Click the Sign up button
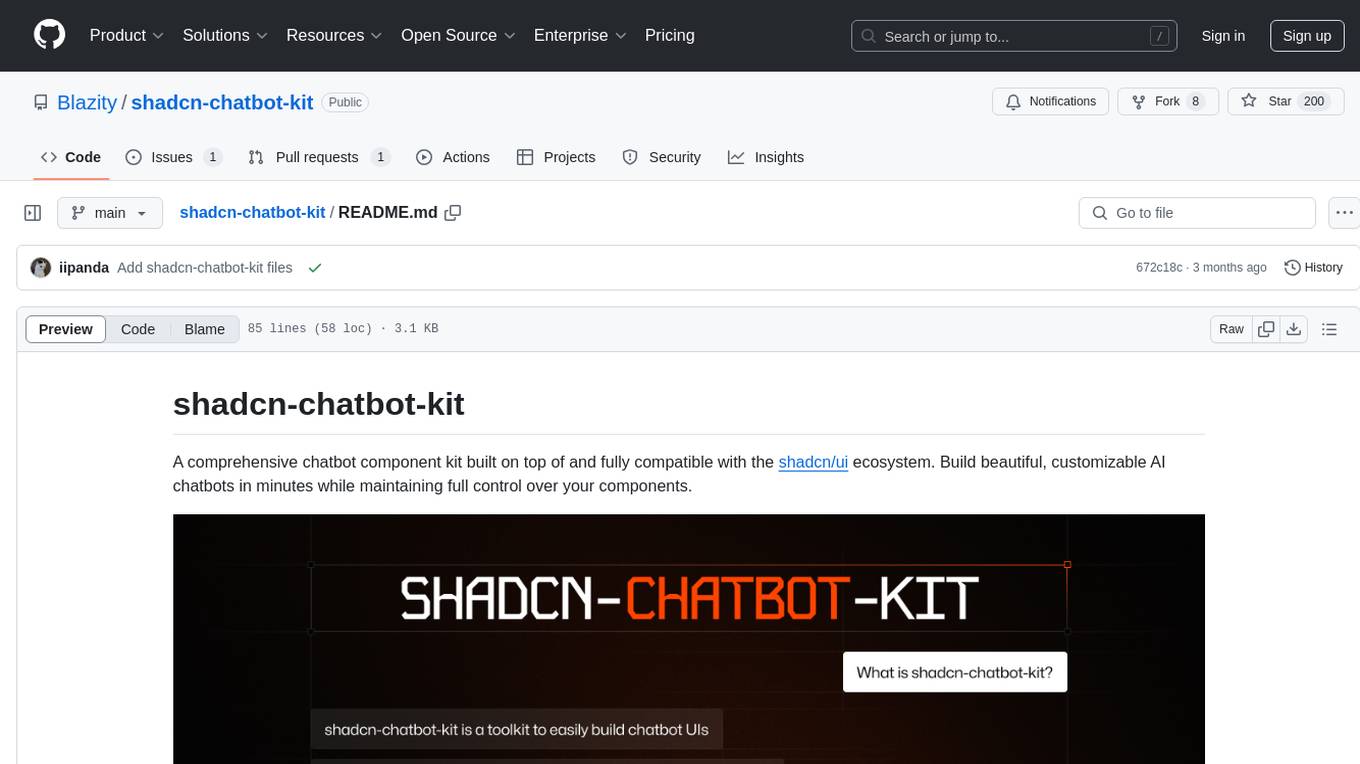The image size is (1360, 764). [x=1307, y=36]
